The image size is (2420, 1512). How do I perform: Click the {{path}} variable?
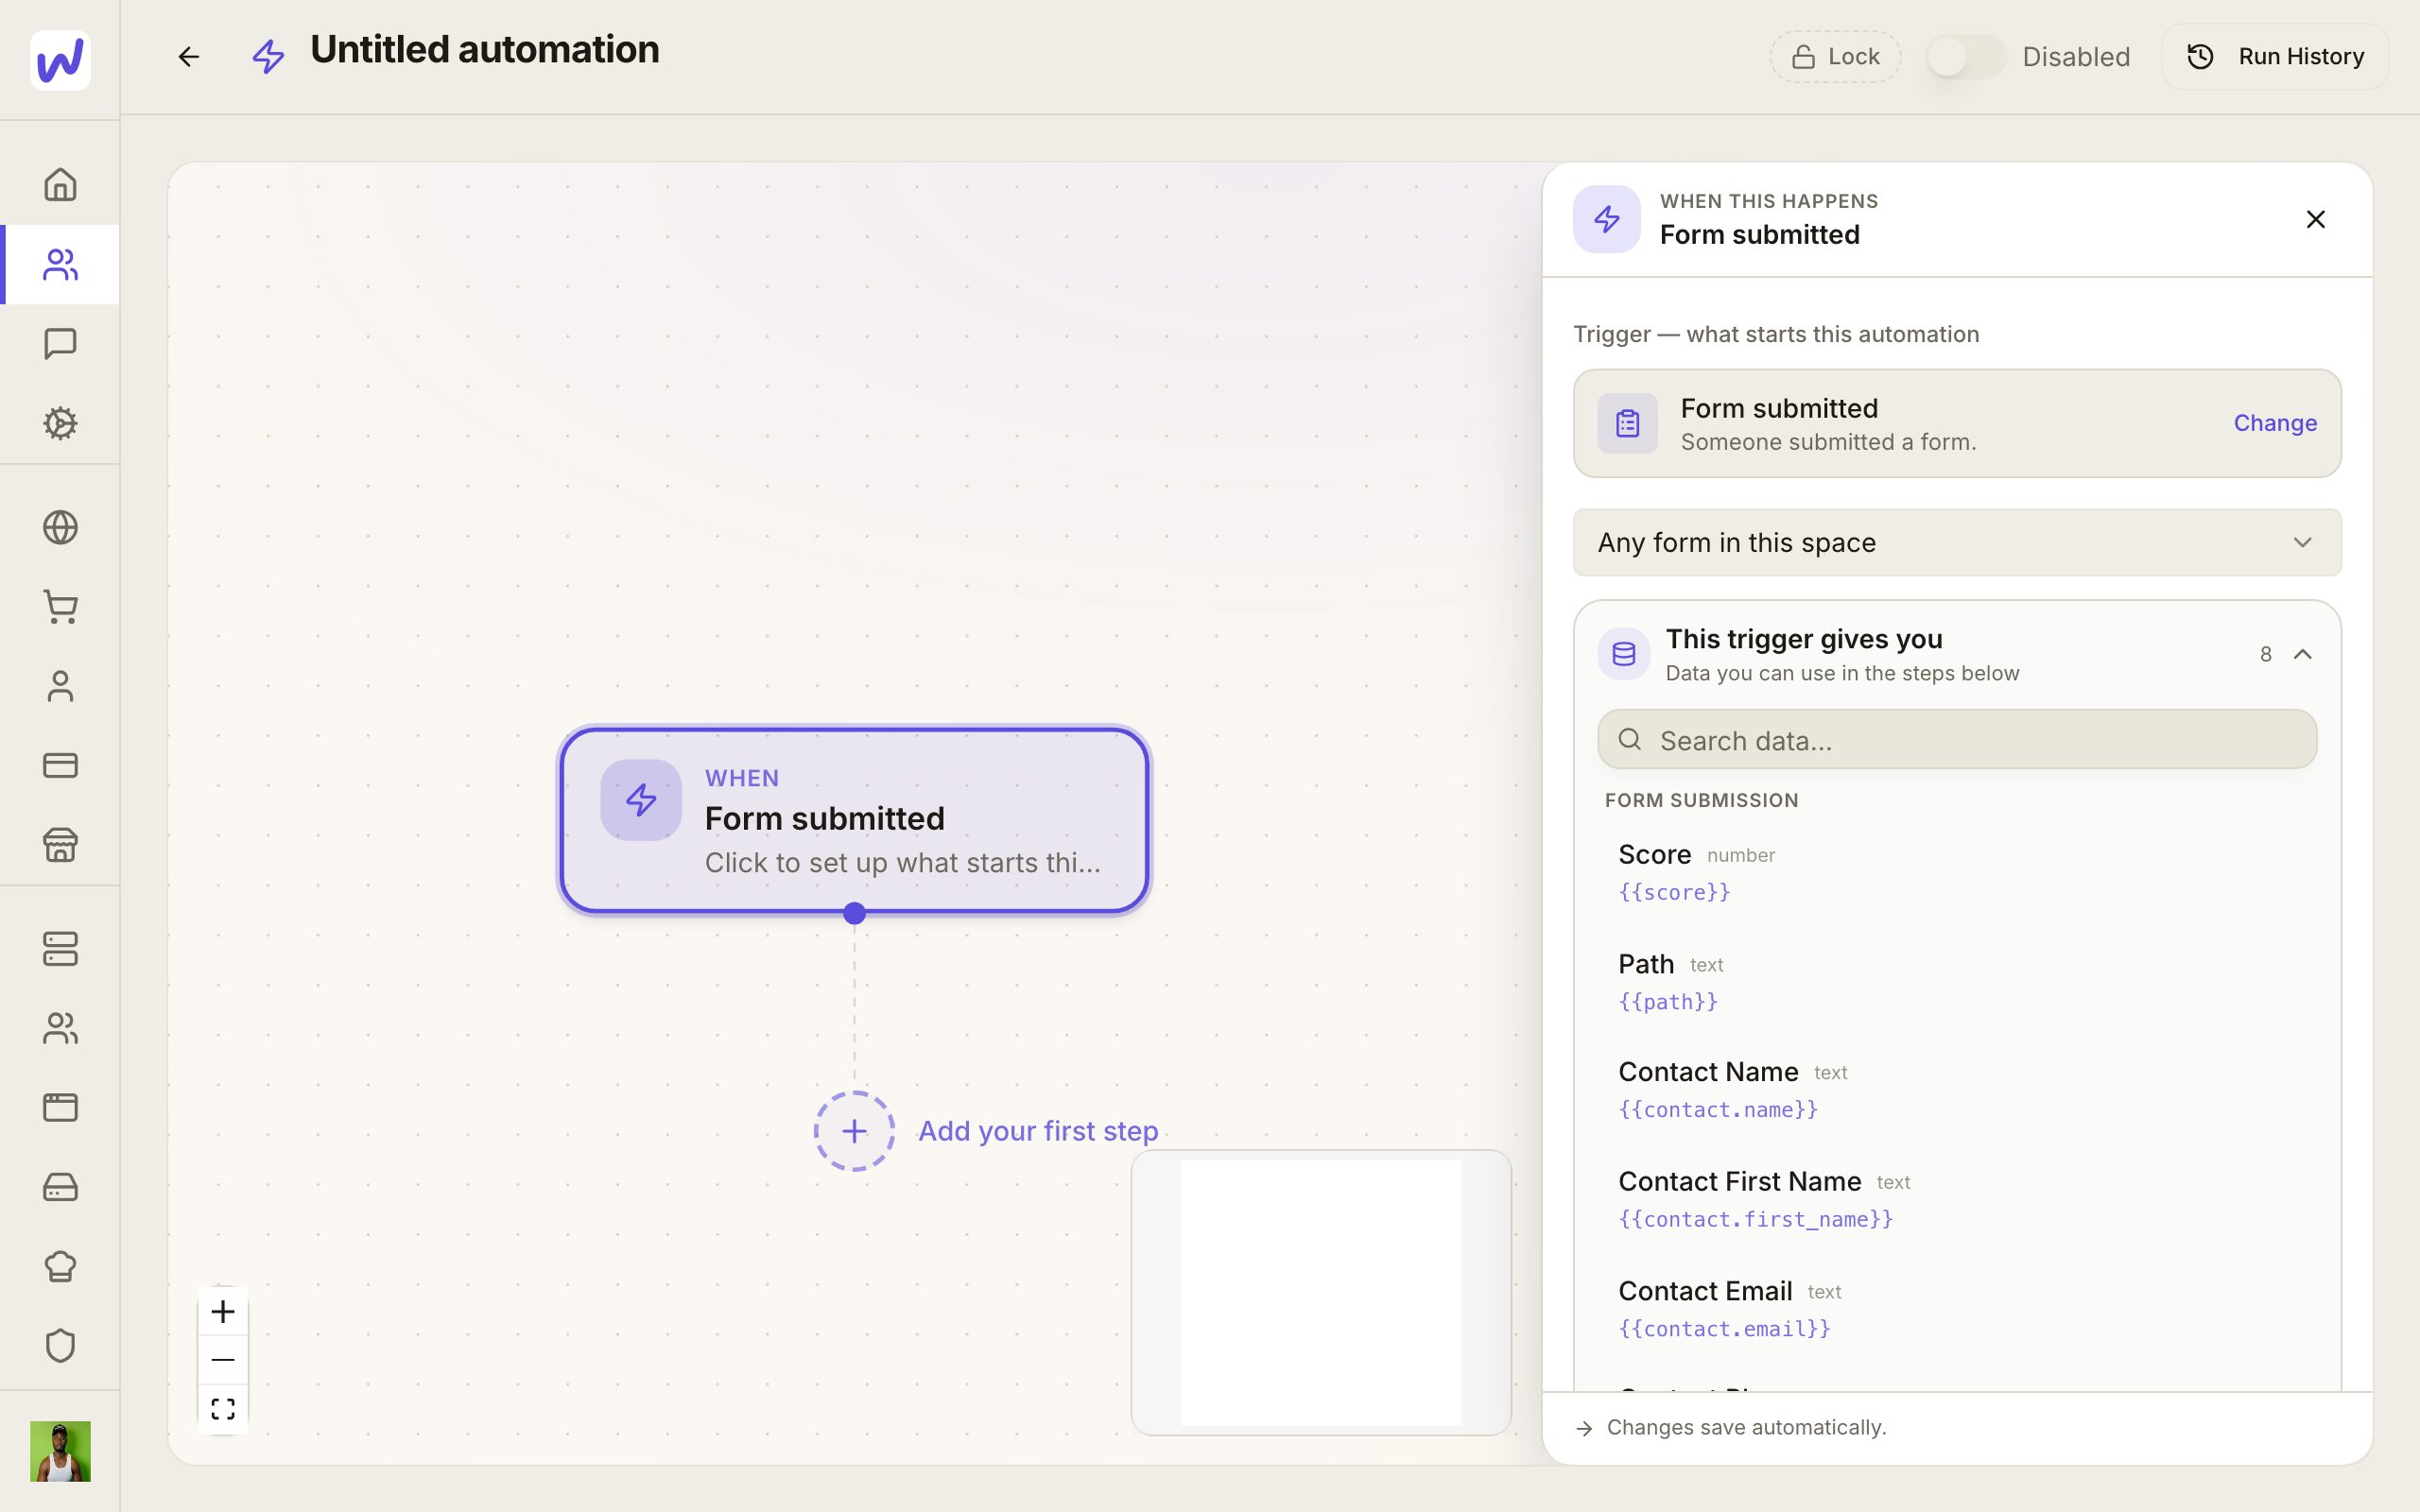point(1668,1002)
